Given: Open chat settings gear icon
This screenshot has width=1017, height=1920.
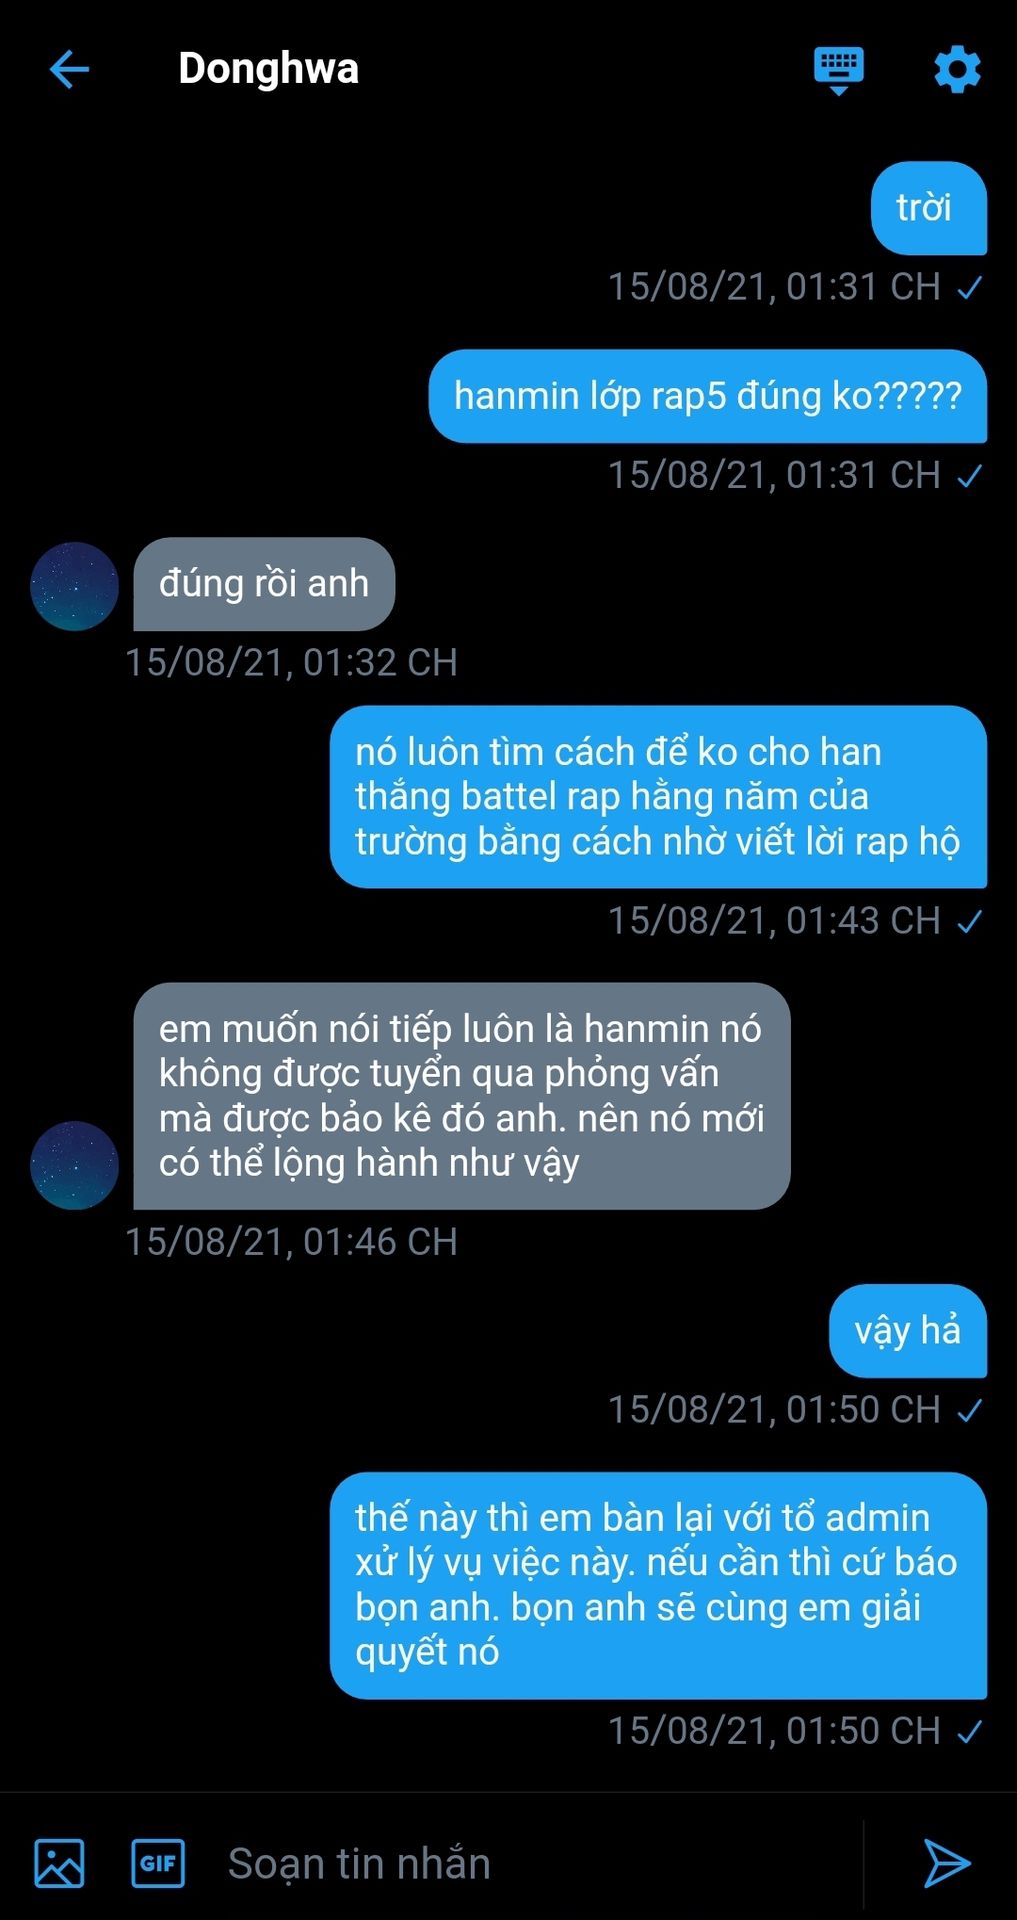Looking at the screenshot, I should tap(957, 70).
